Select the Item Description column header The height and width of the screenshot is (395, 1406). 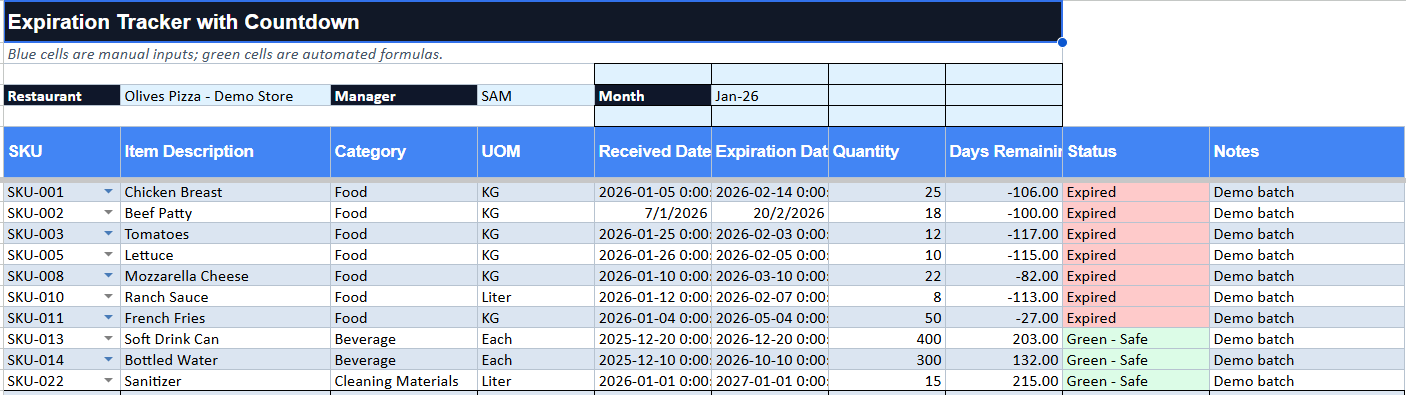pos(225,152)
